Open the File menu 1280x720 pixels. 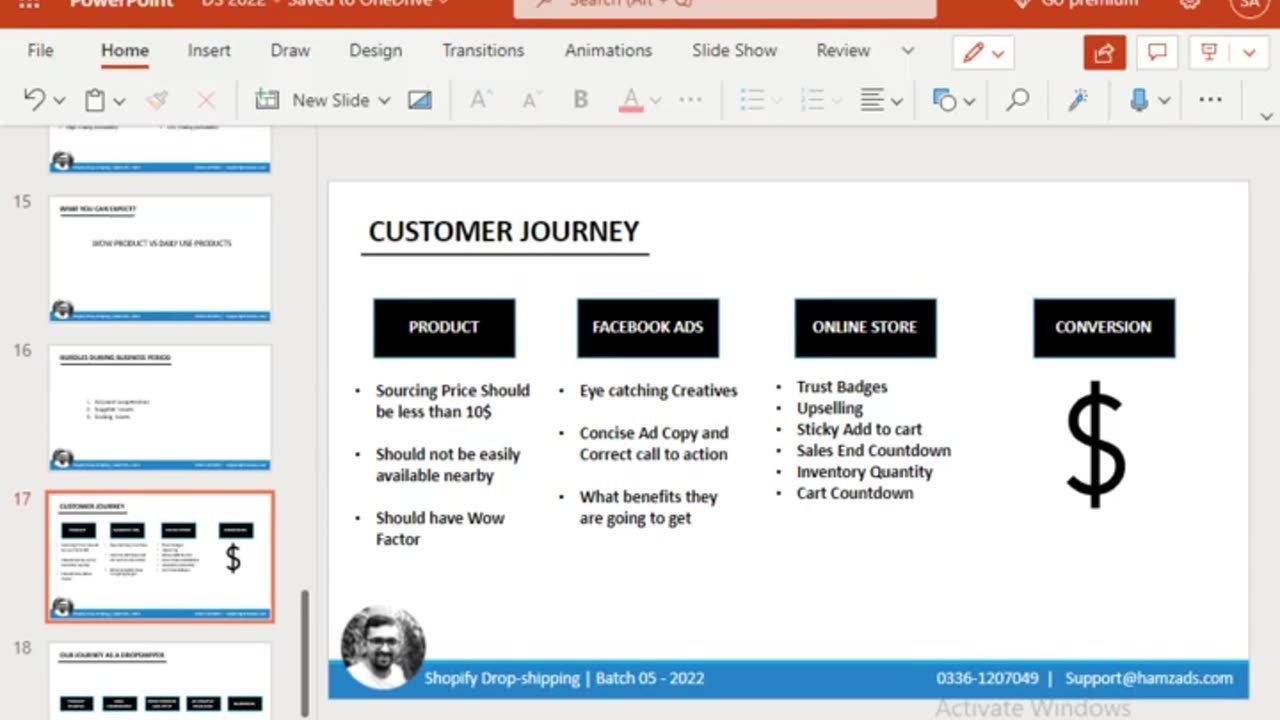(41, 50)
